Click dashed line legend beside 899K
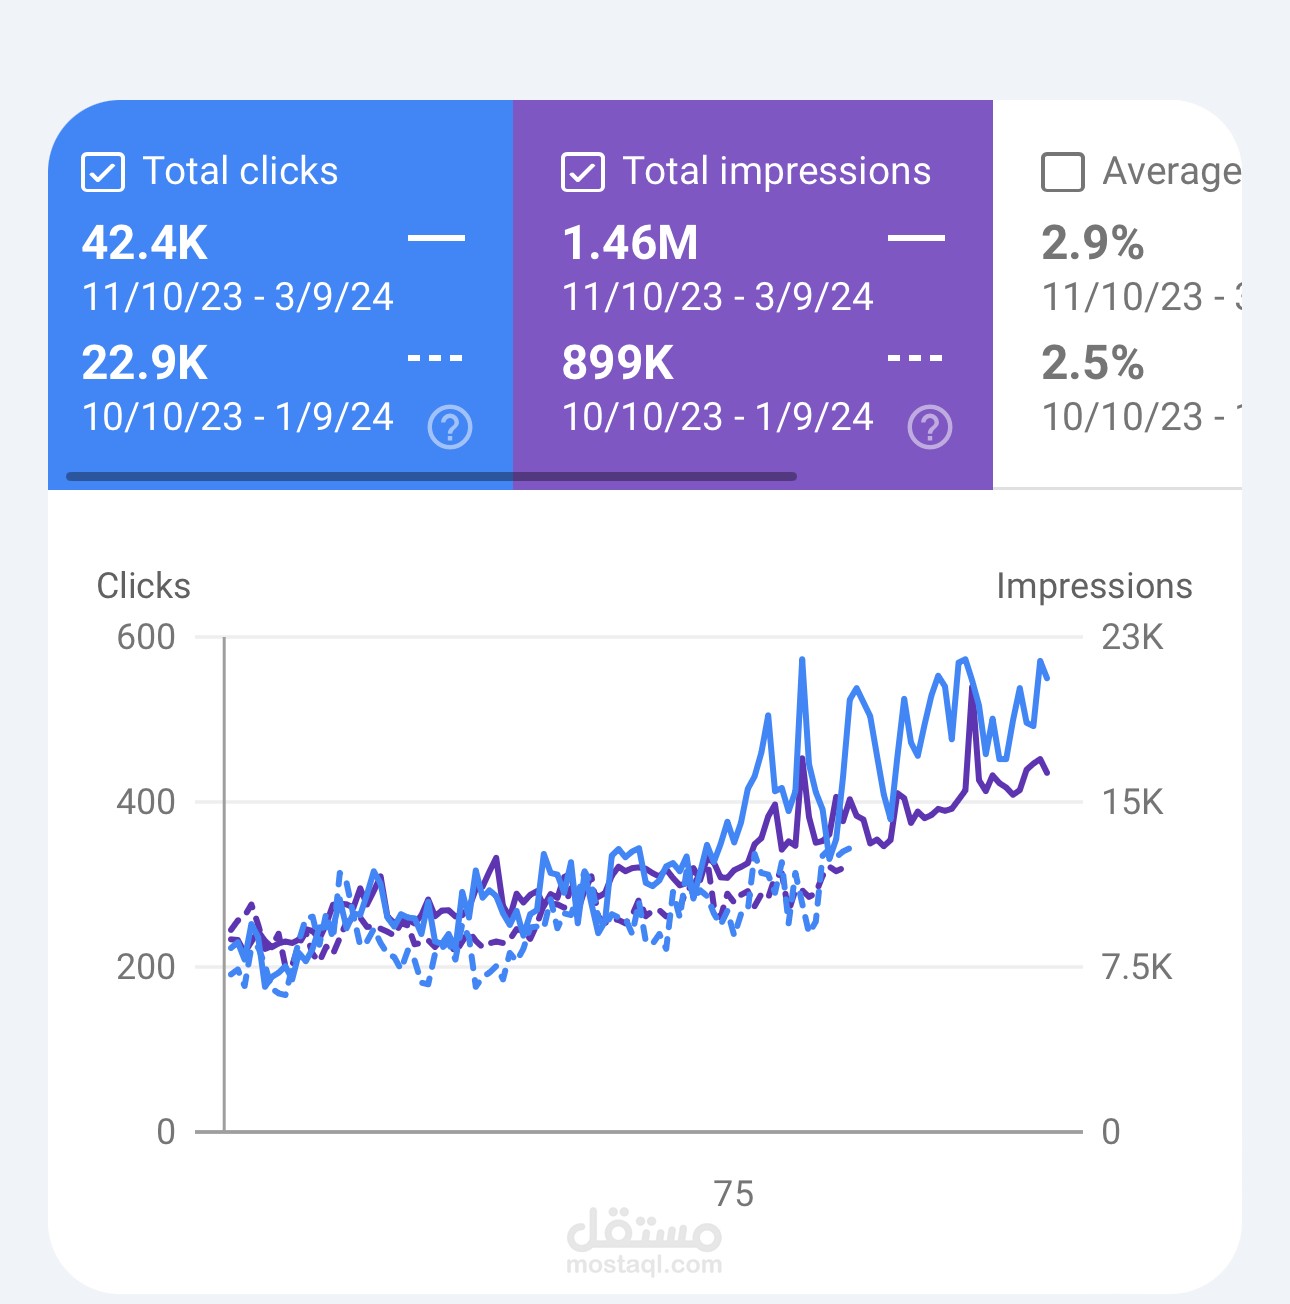 coord(916,357)
